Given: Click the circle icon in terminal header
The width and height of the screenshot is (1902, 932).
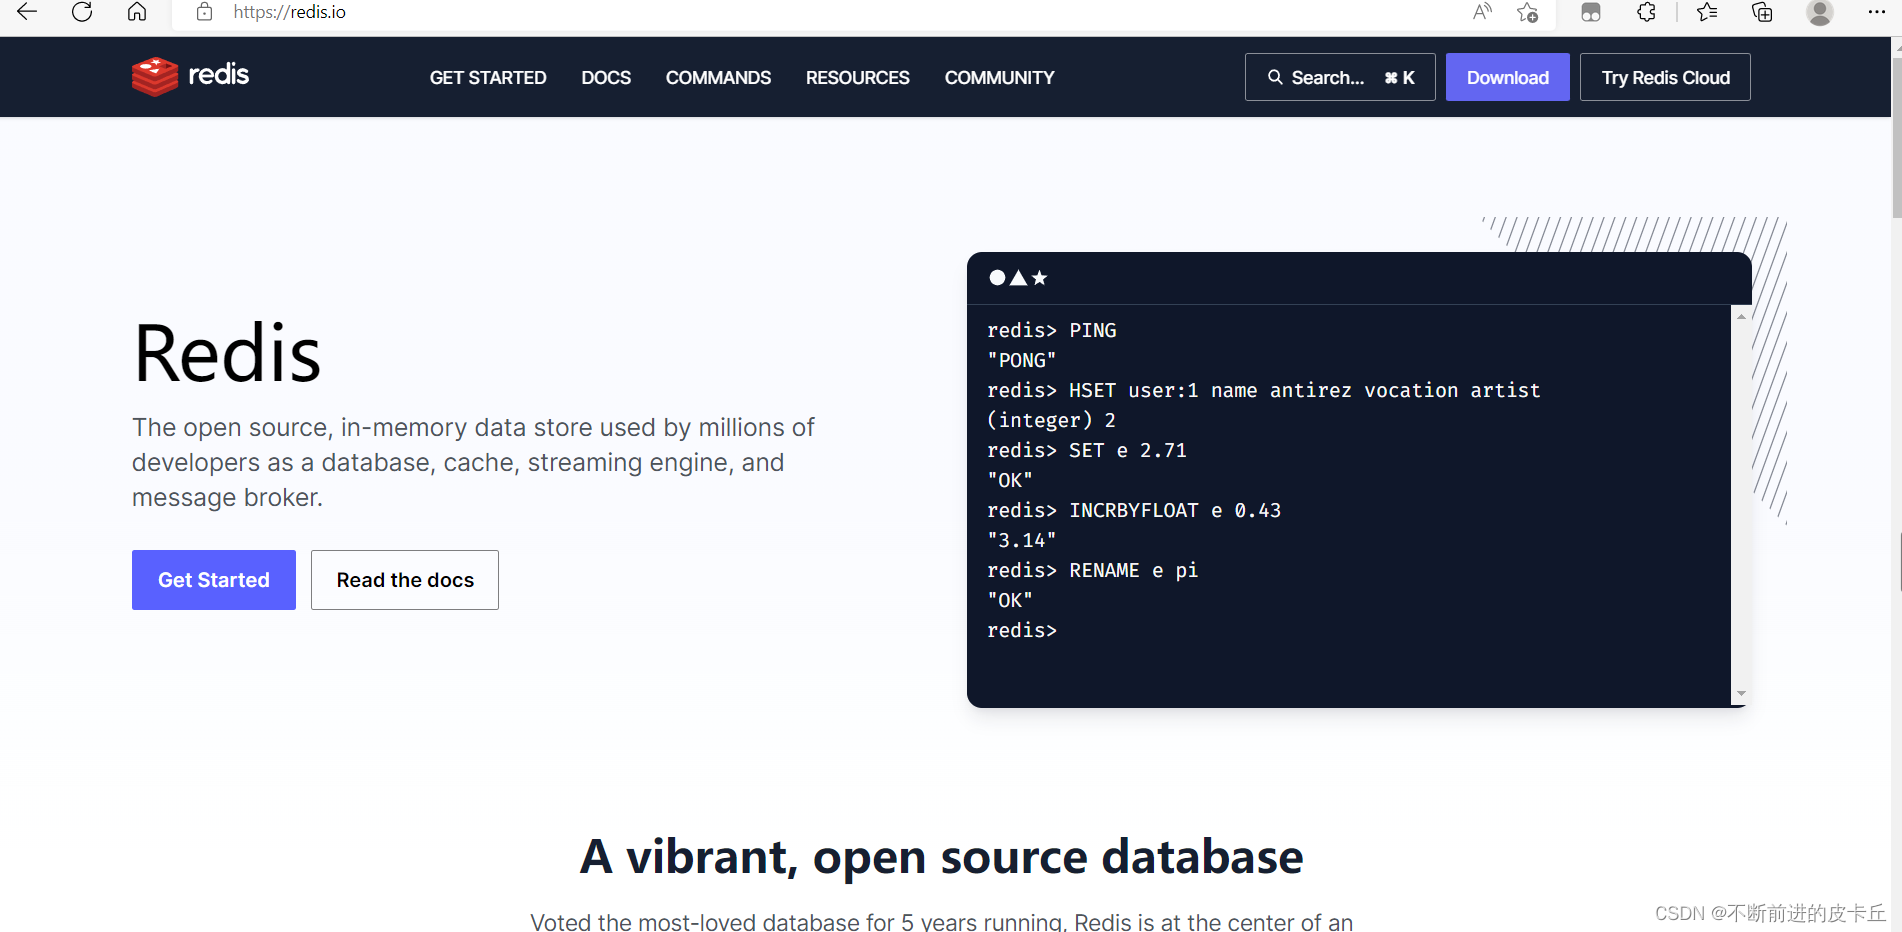Looking at the screenshot, I should [x=997, y=278].
